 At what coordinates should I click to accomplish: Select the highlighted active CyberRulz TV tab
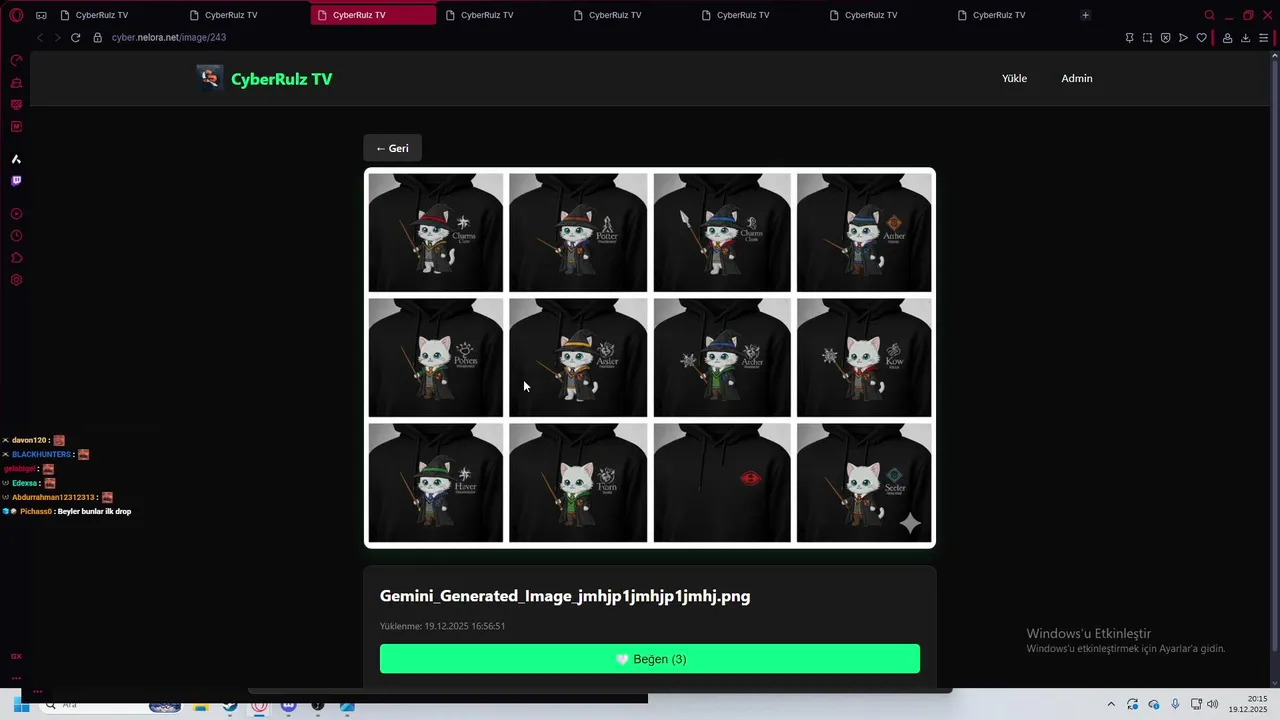373,15
